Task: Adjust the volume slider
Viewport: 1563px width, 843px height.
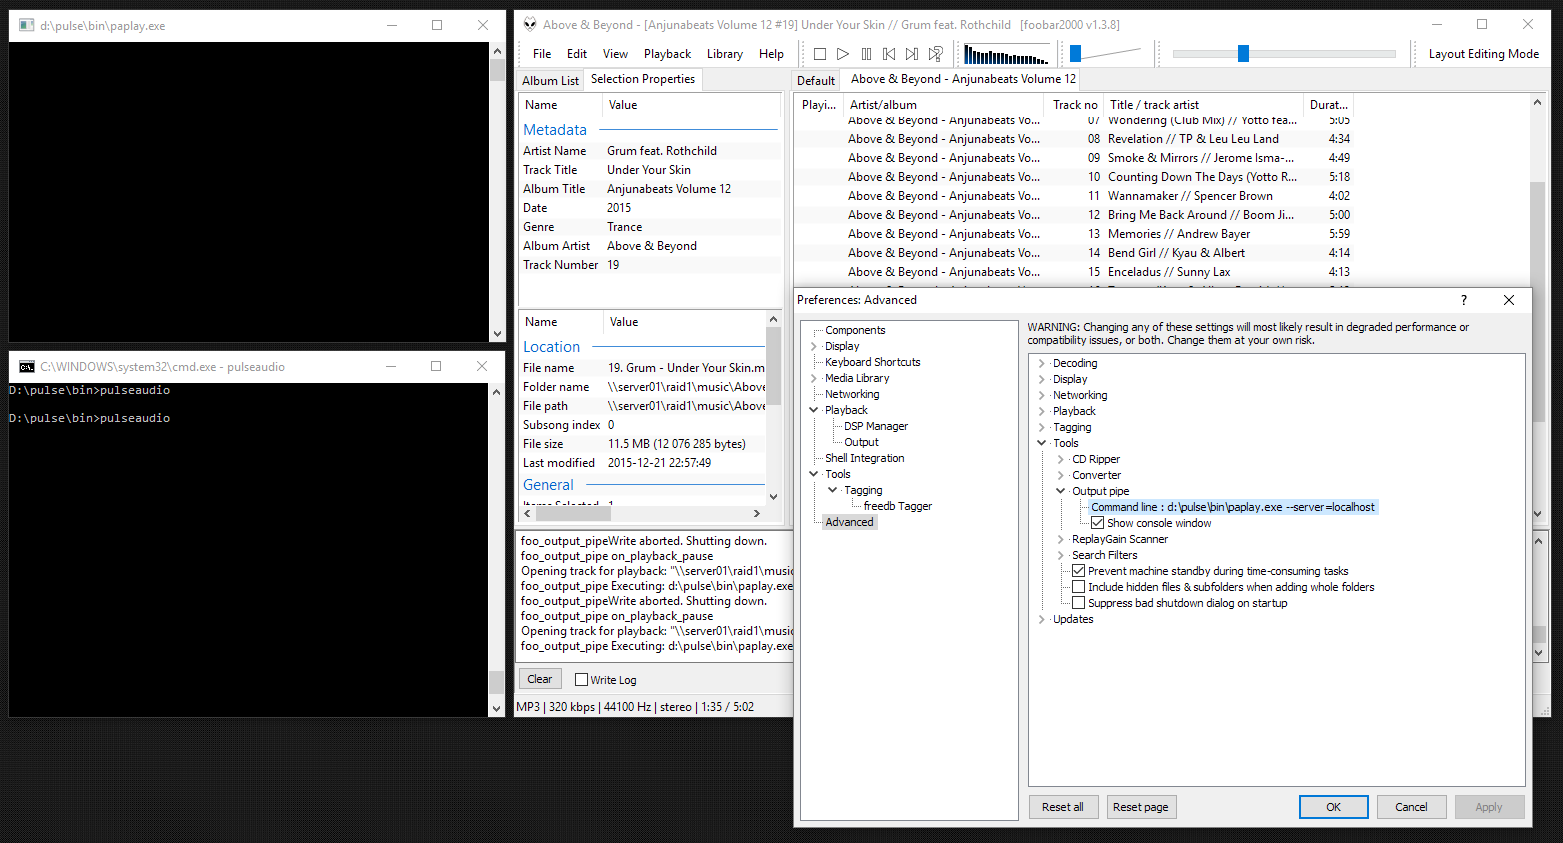Action: pos(1076,53)
